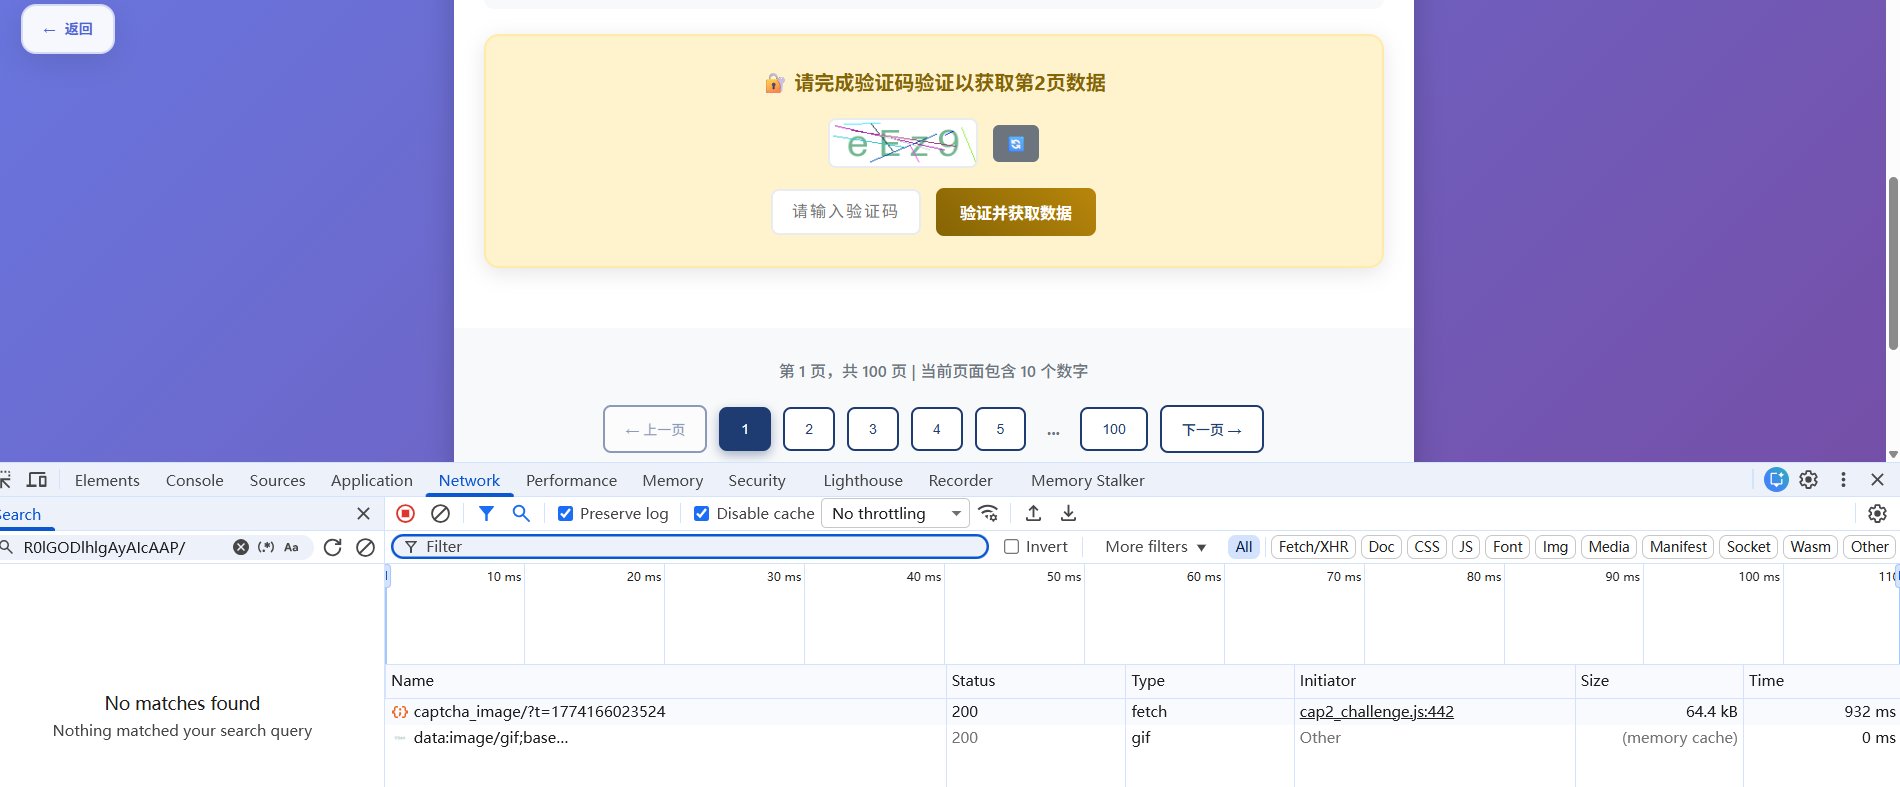This screenshot has width=1900, height=787.
Task: Click the export HAR download icon
Action: [1068, 513]
